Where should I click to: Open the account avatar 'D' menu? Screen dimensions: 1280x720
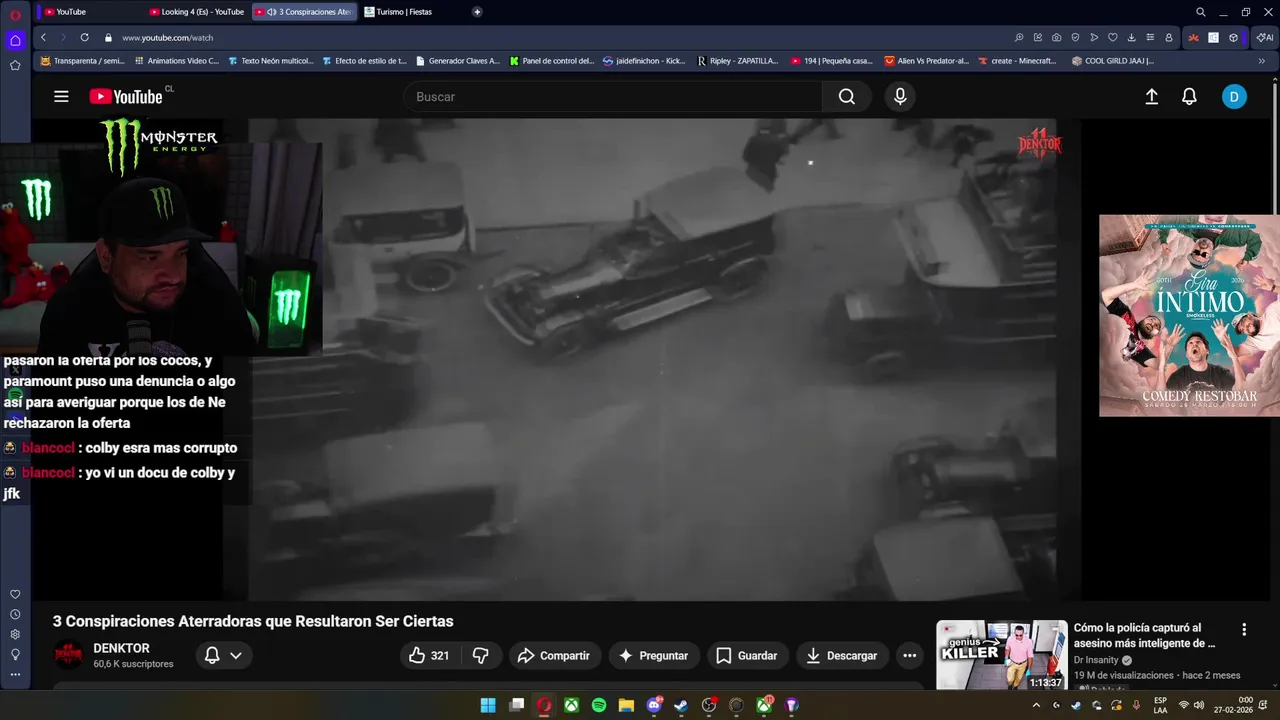point(1234,96)
